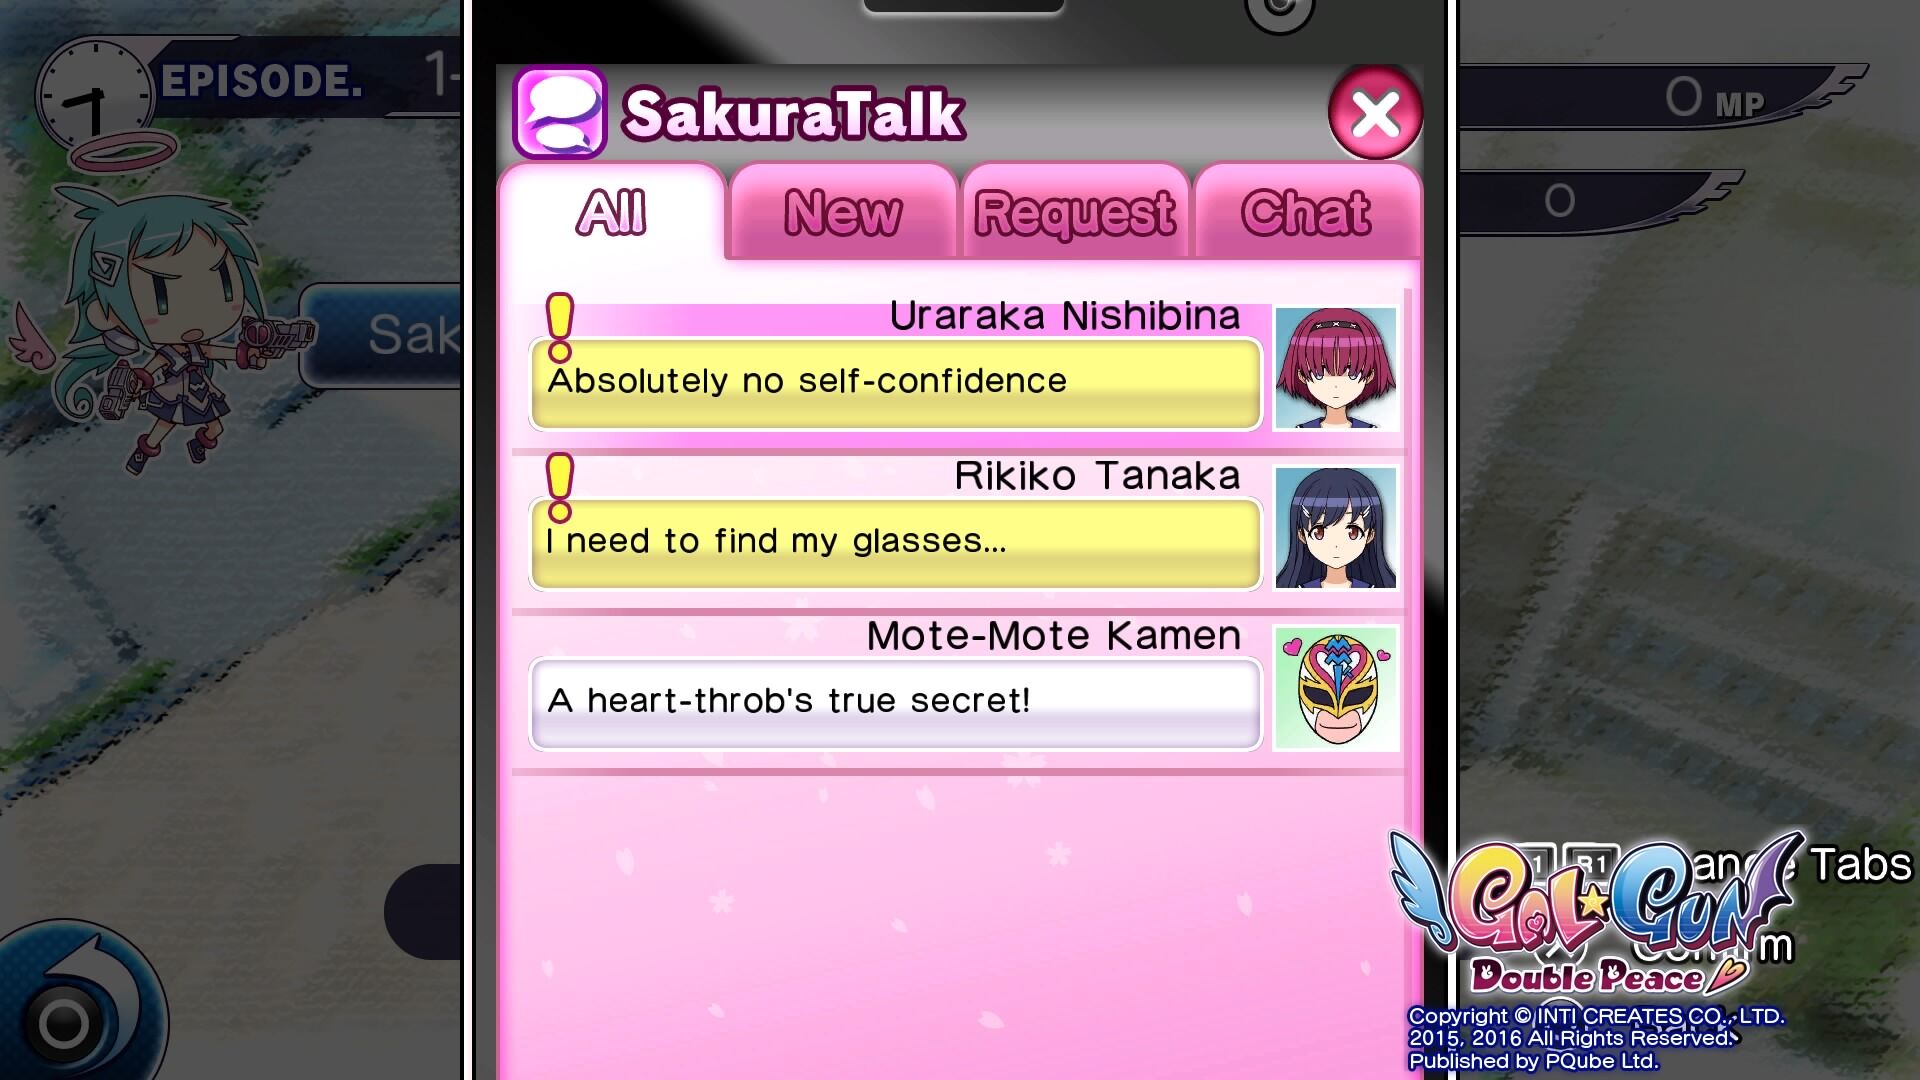The height and width of the screenshot is (1080, 1920).
Task: Open message 'I need to find my glasses...'
Action: point(895,544)
